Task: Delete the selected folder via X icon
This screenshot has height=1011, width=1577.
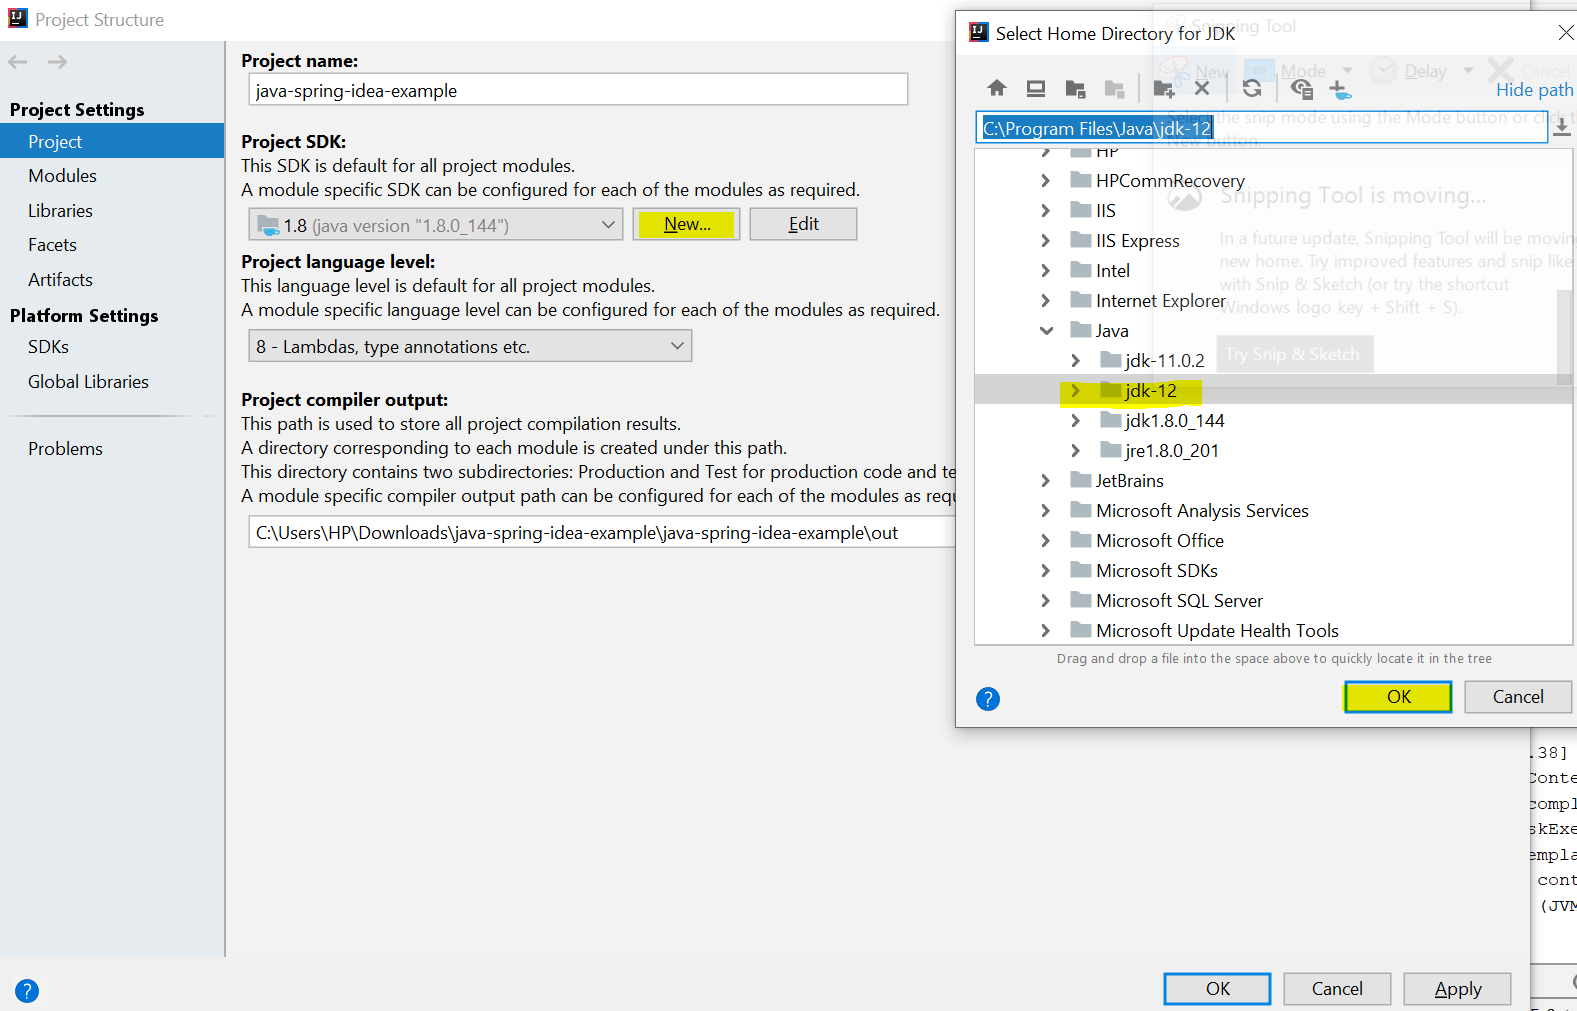Action: [x=1202, y=88]
